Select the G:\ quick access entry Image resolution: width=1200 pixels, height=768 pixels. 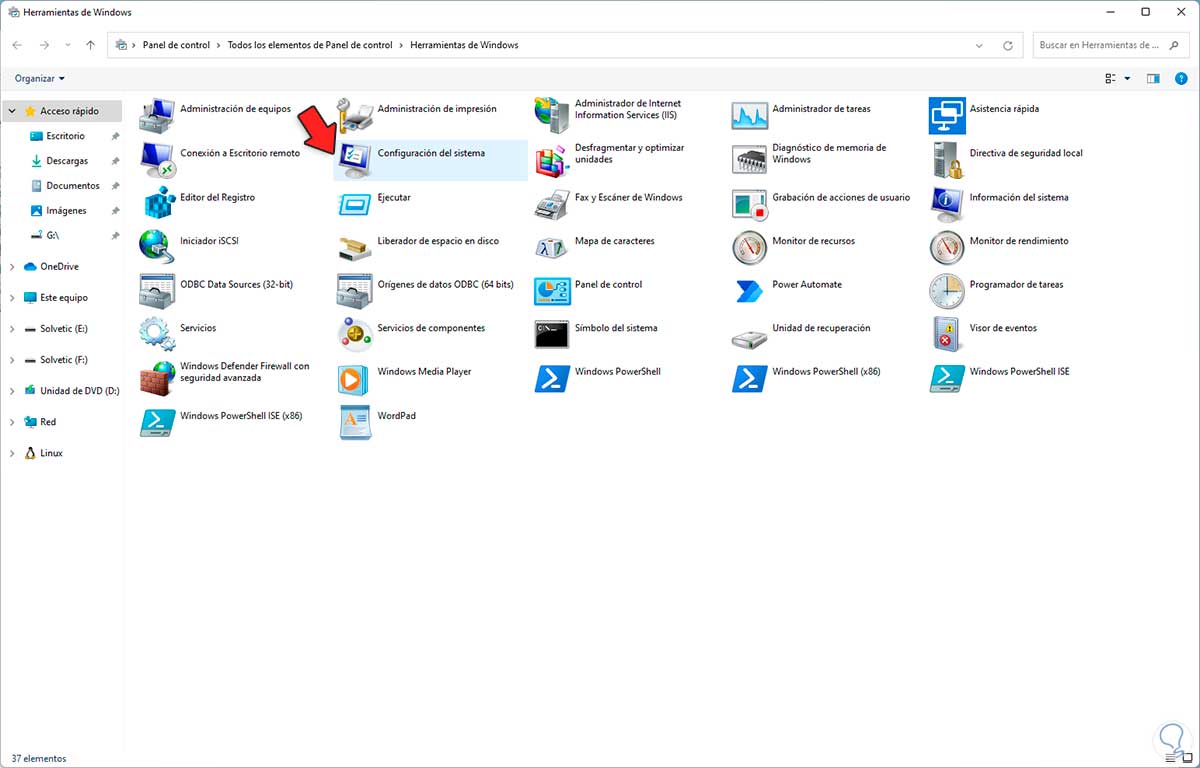point(52,236)
